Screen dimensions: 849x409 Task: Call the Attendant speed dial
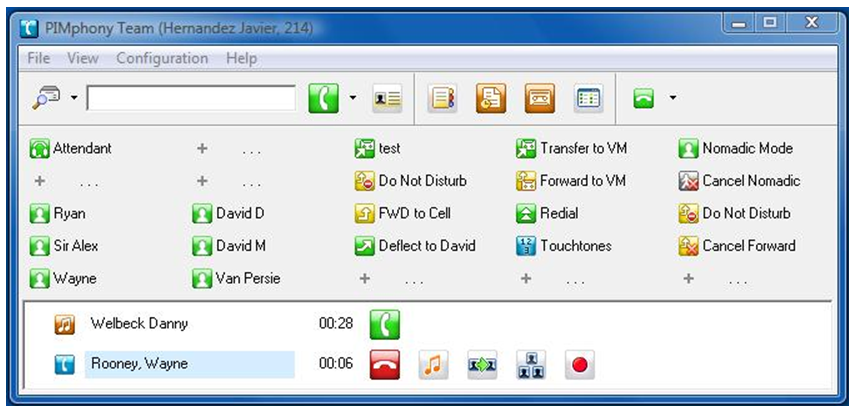tap(71, 148)
